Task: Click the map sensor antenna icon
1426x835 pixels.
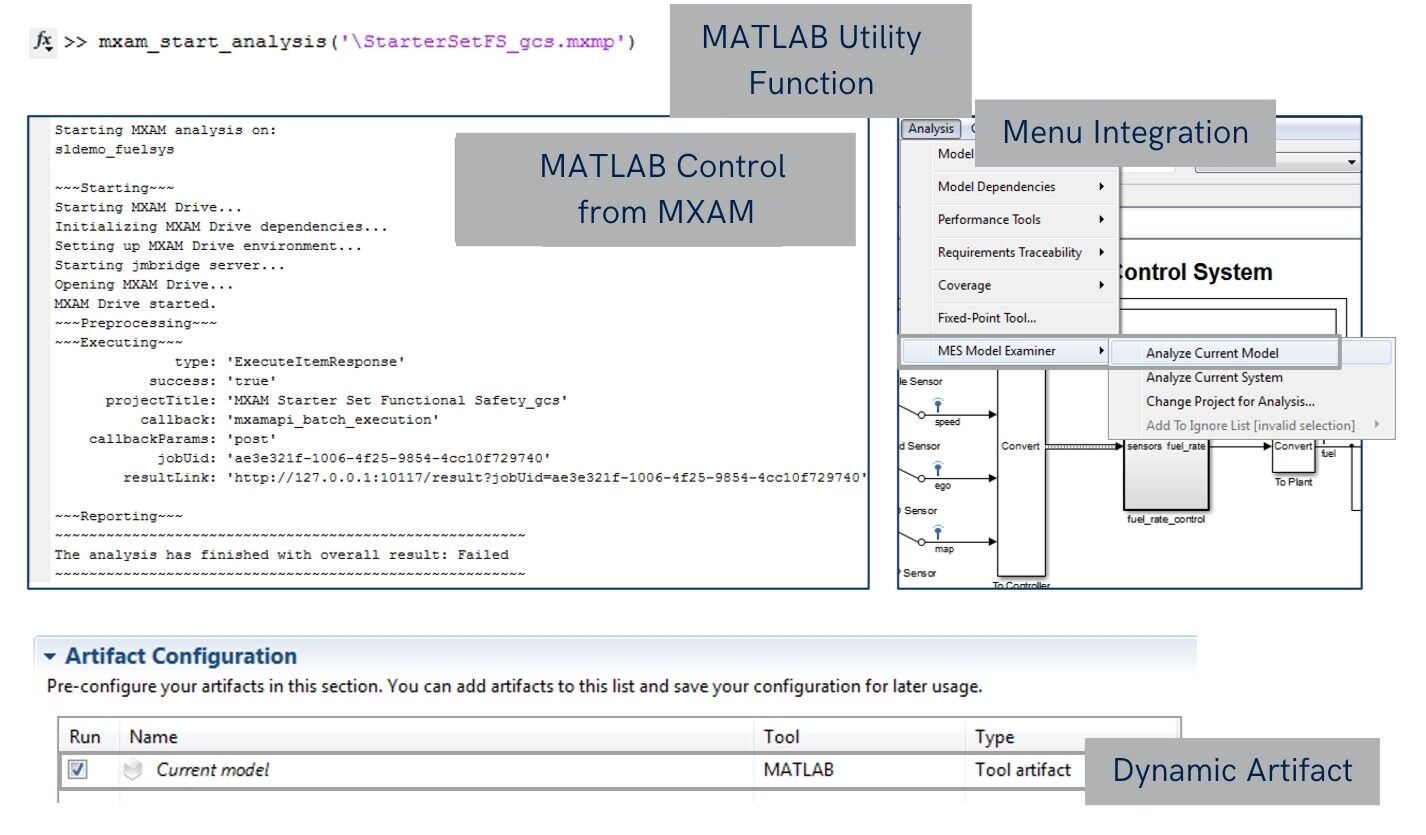Action: (937, 531)
